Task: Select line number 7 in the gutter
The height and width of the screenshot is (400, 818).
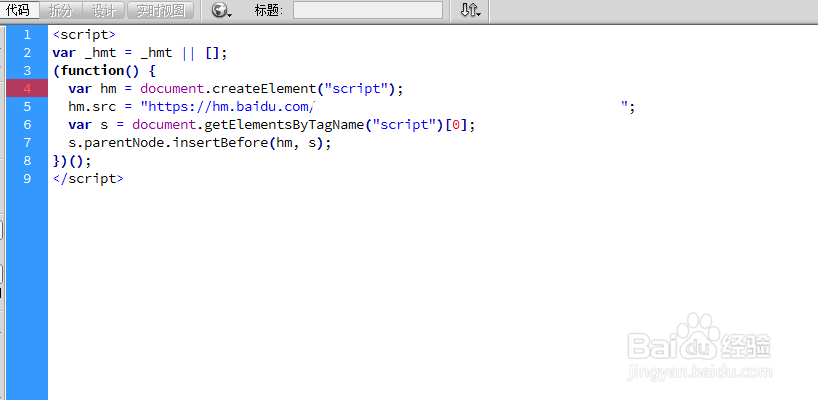Action: [27, 142]
